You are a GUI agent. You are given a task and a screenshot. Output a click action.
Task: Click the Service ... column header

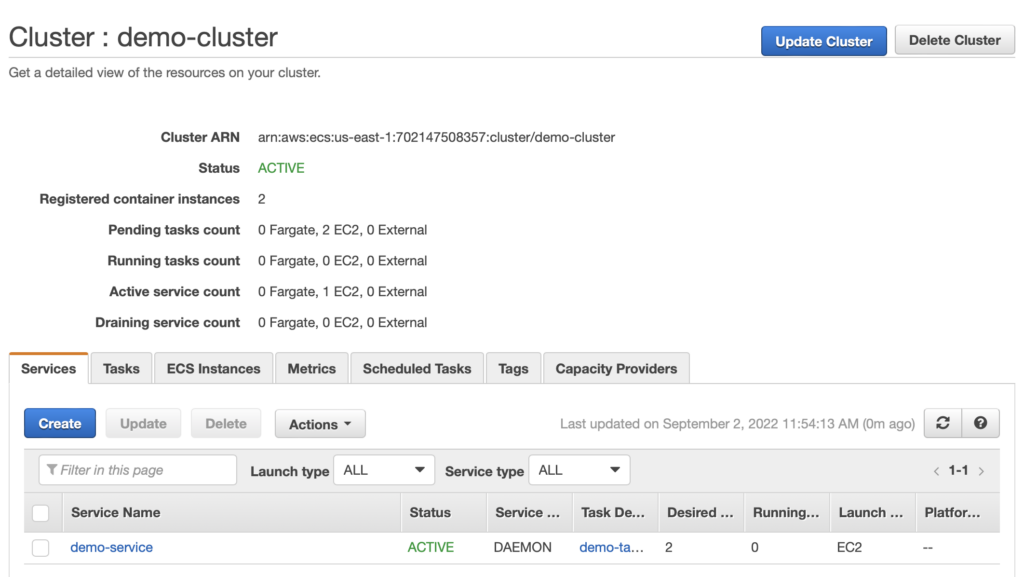tap(528, 512)
